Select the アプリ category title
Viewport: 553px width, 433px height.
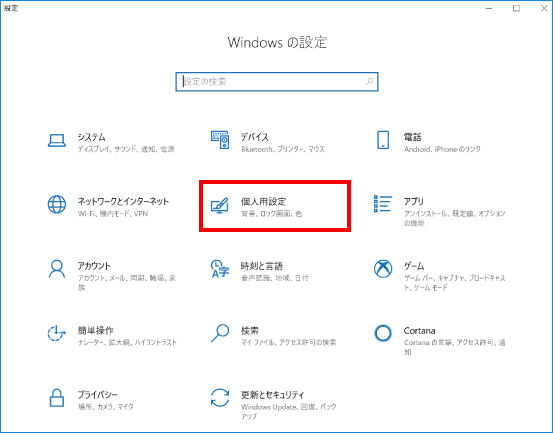414,201
